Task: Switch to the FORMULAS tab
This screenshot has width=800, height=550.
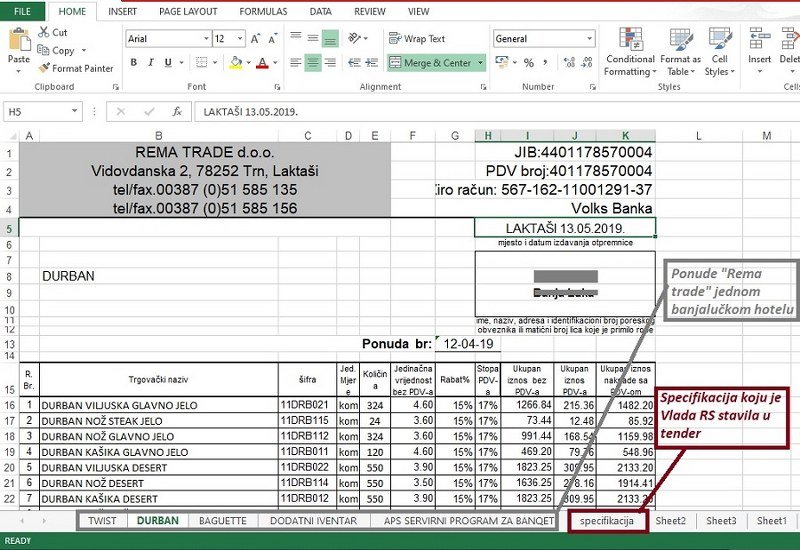Action: (263, 11)
